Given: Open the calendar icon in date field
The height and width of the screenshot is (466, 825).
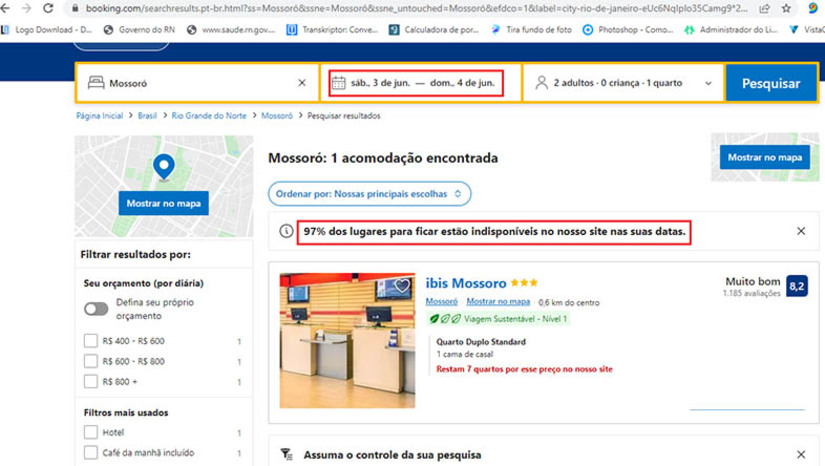Looking at the screenshot, I should [x=339, y=83].
